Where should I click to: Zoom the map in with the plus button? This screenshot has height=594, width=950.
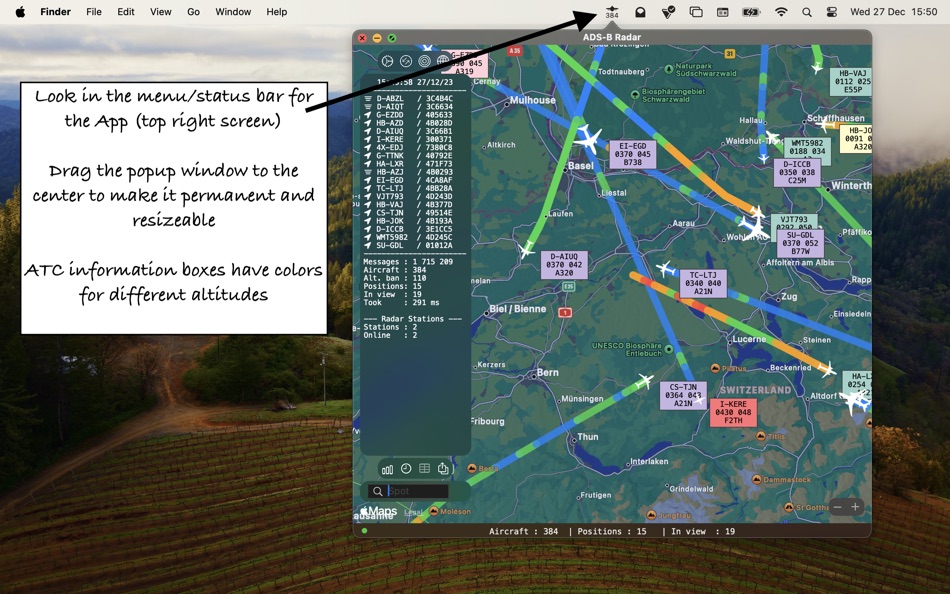pos(855,507)
